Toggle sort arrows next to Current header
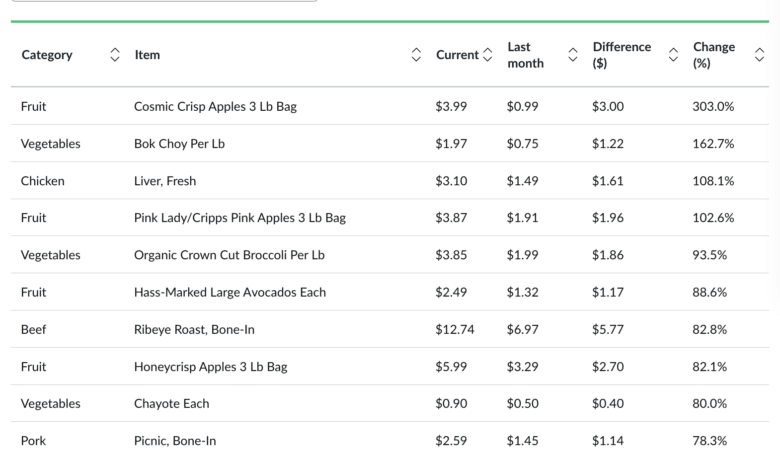The image size is (780, 461). [x=487, y=55]
